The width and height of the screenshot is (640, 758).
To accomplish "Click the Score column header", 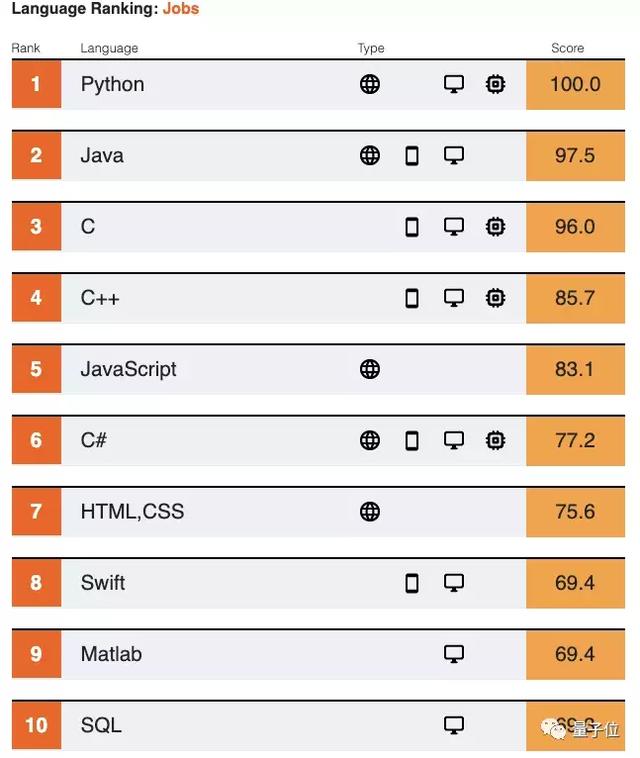I will point(567,48).
